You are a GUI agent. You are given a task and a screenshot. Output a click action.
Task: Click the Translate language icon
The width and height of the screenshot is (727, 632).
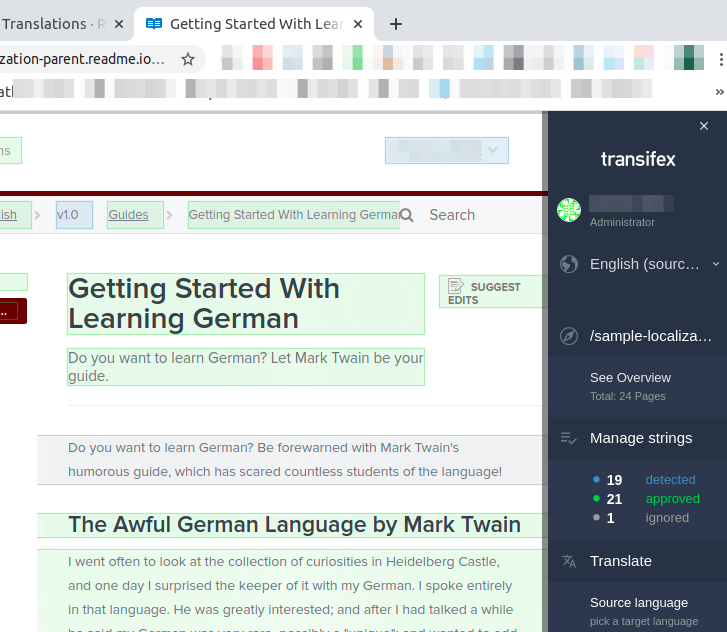click(569, 561)
